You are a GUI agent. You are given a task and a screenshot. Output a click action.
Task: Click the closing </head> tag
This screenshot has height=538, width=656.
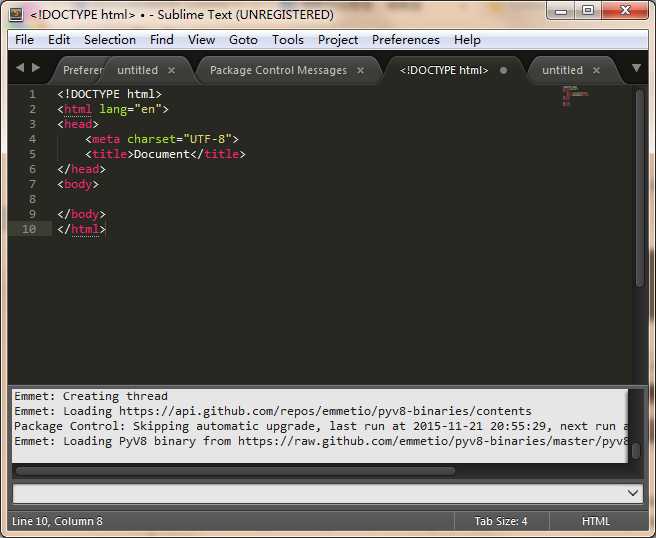(82, 169)
